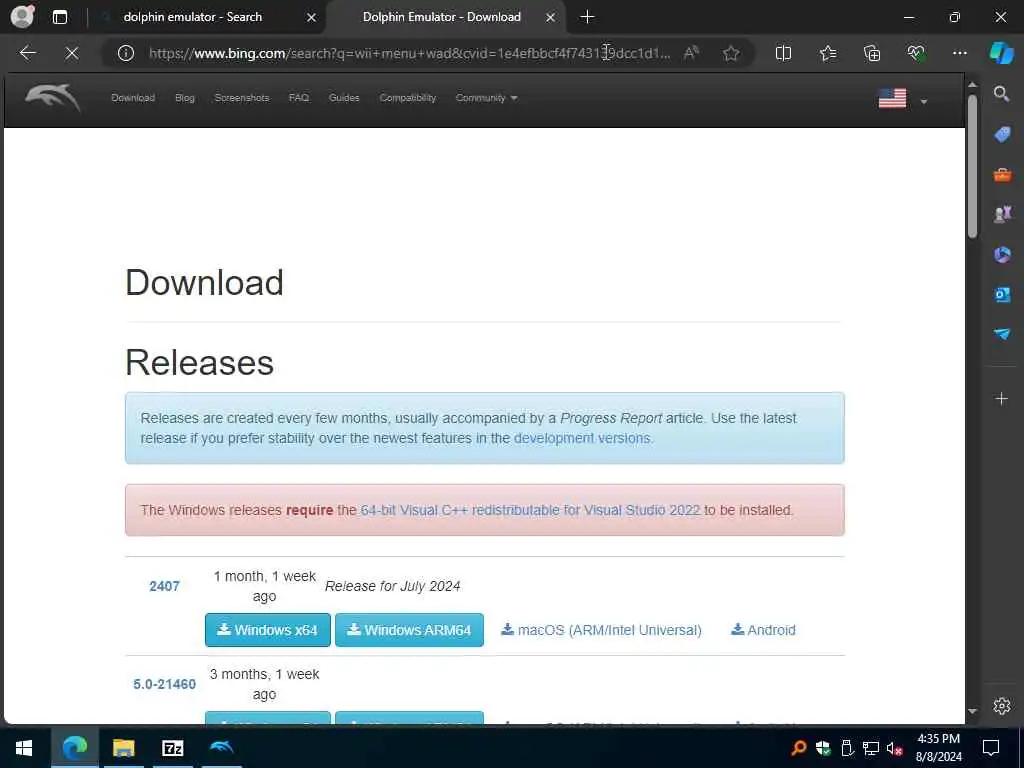Click the page vertical scrollbar thumb
1024x768 pixels.
pyautogui.click(x=972, y=166)
